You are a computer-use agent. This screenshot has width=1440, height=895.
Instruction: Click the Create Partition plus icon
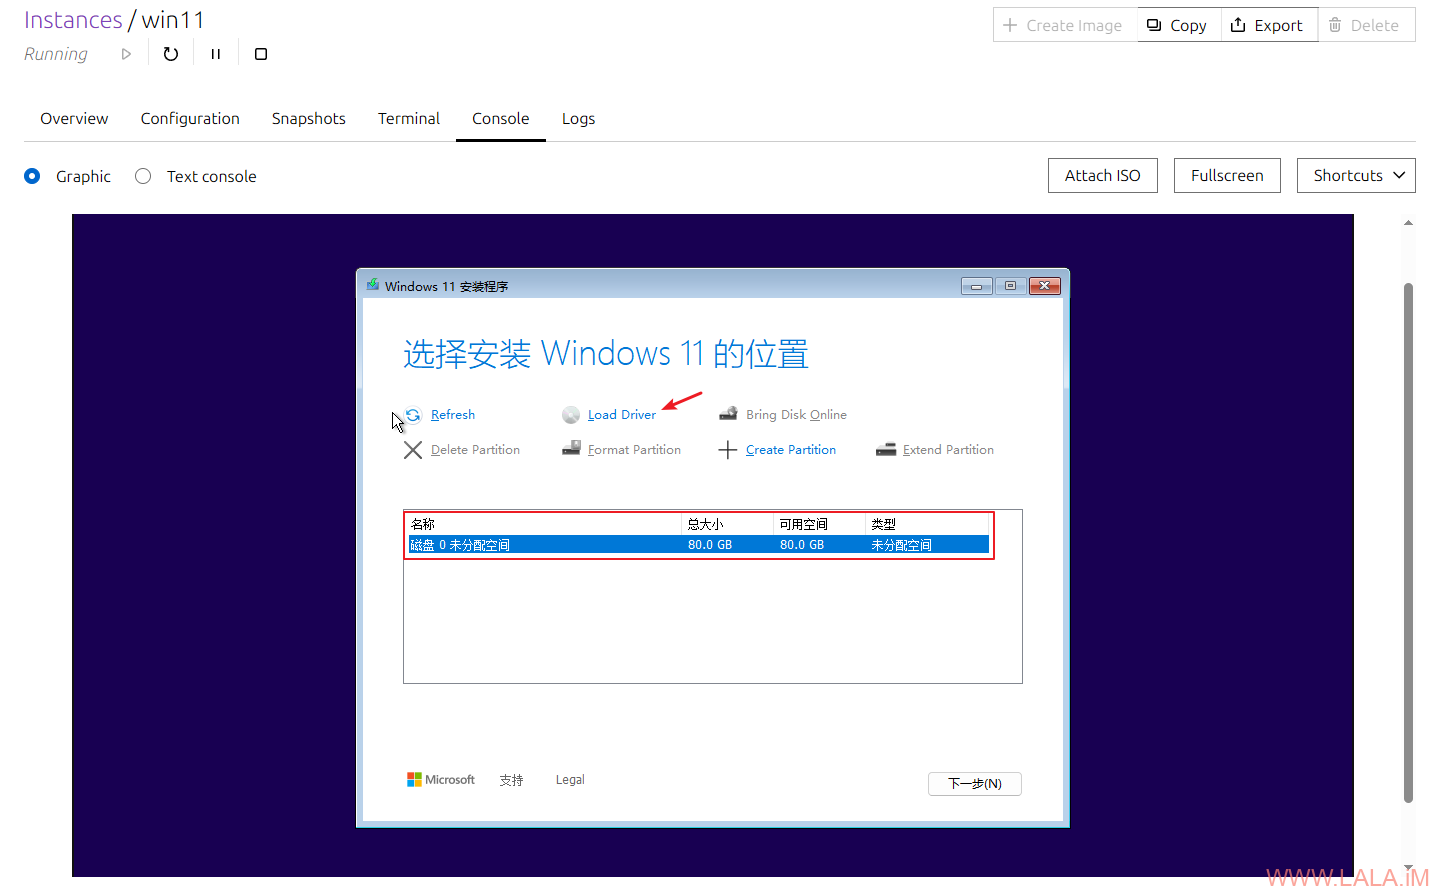[x=728, y=450]
